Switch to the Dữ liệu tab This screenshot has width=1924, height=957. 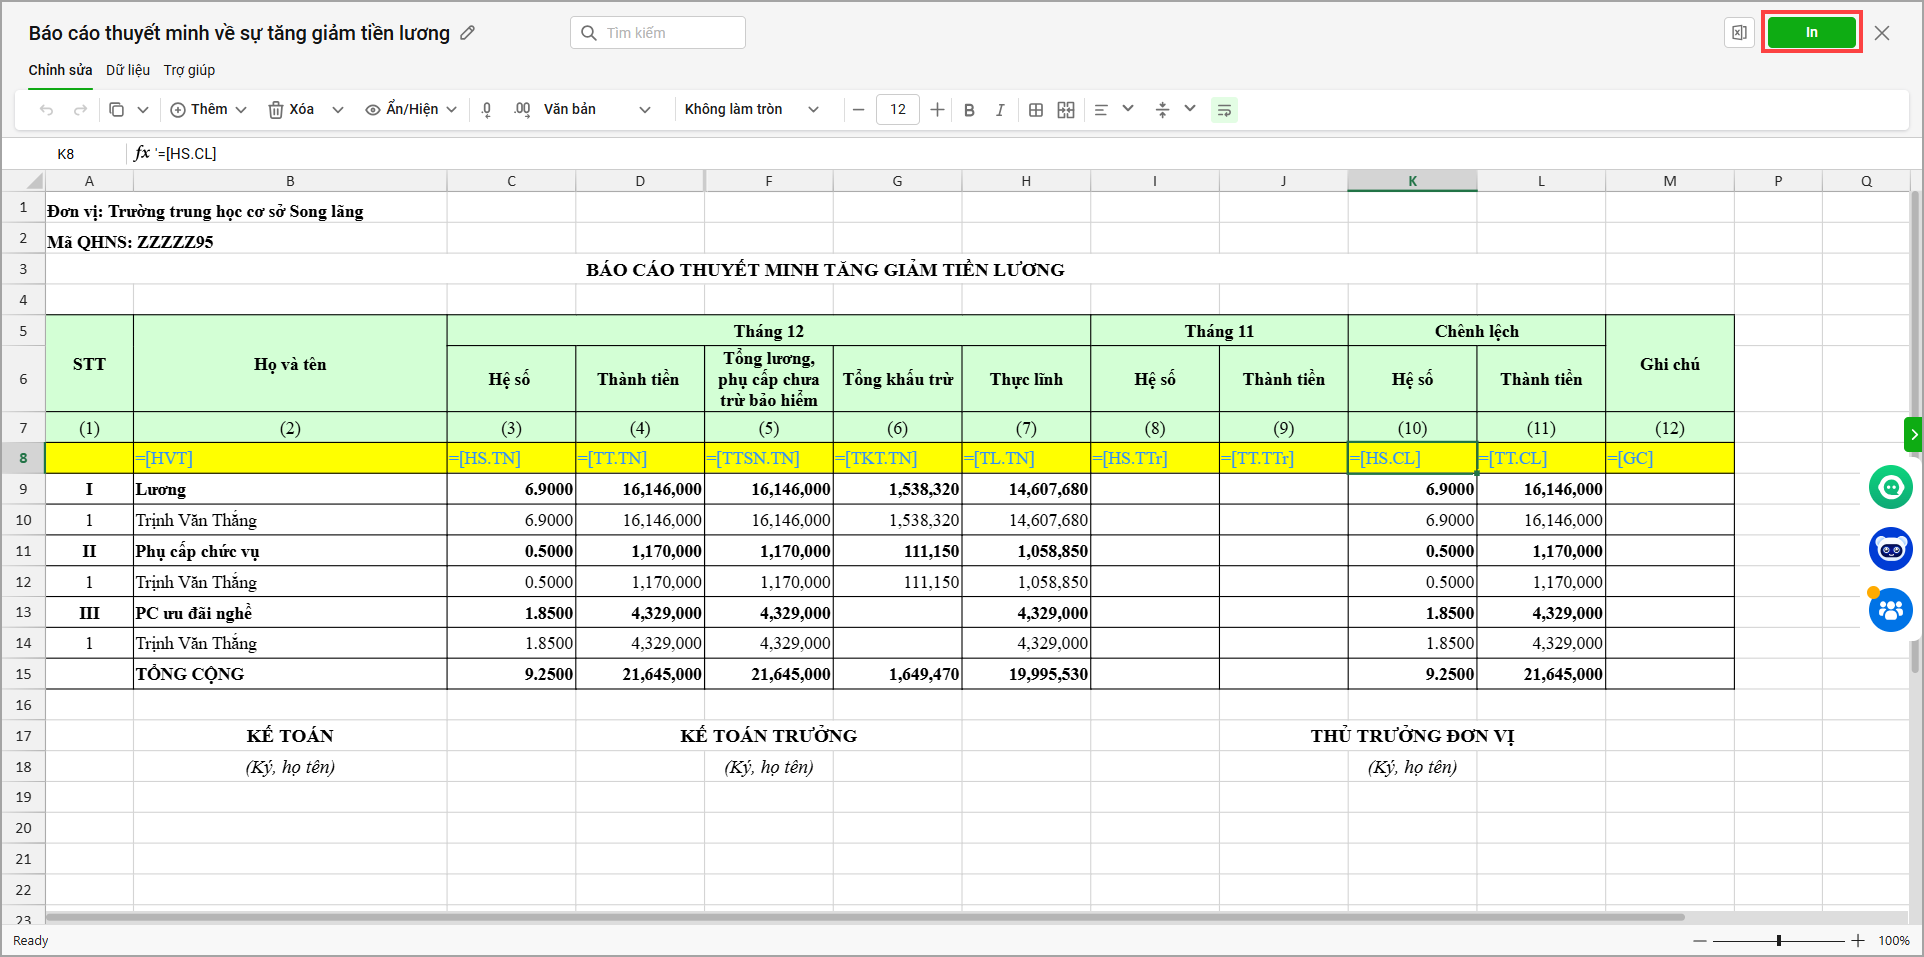pyautogui.click(x=128, y=70)
